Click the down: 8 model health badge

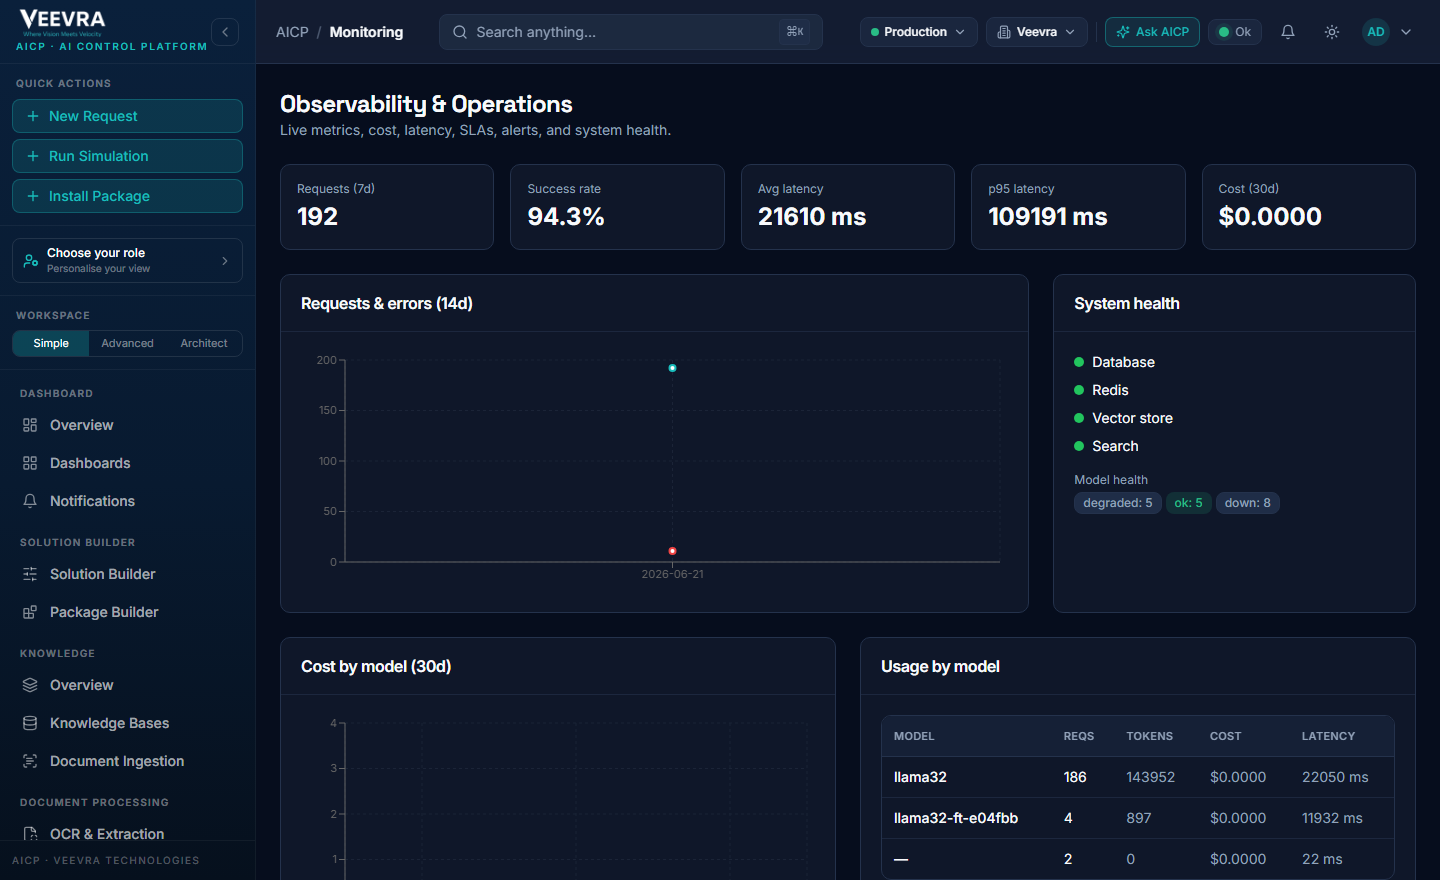1248,503
